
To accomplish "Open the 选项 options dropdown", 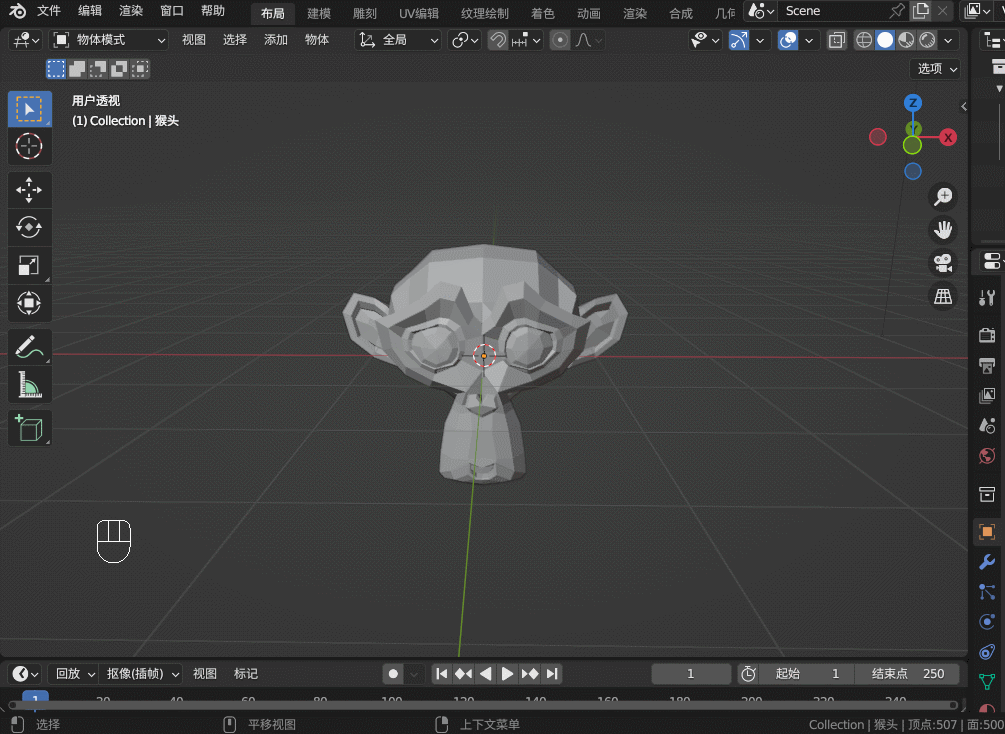I will pyautogui.click(x=935, y=69).
